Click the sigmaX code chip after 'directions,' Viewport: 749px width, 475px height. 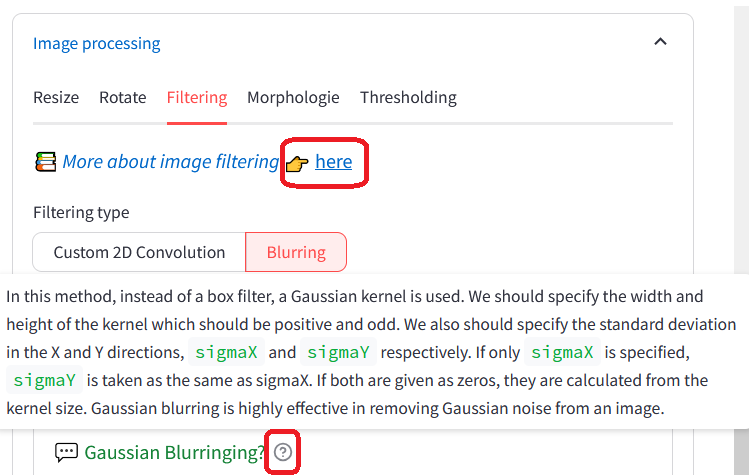pyautogui.click(x=227, y=352)
